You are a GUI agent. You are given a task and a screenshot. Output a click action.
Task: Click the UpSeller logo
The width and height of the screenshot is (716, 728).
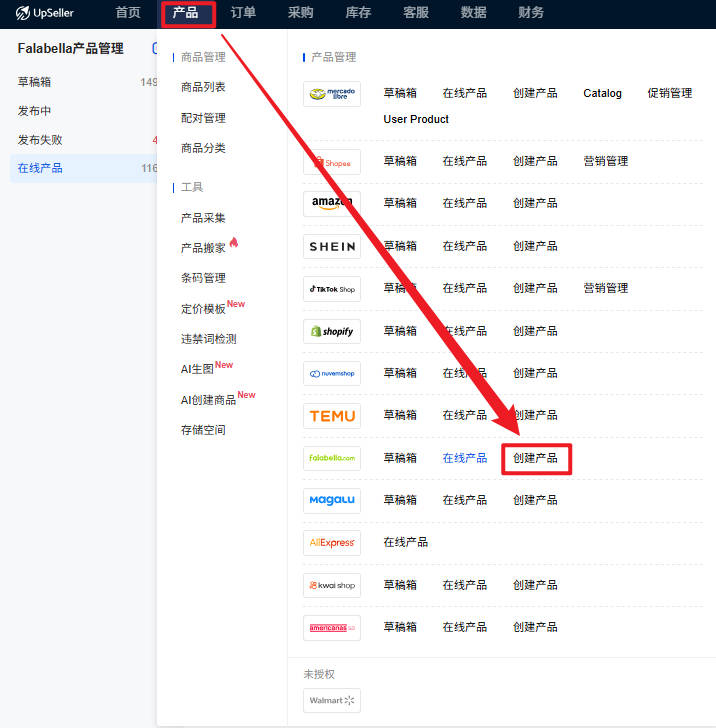pyautogui.click(x=45, y=13)
